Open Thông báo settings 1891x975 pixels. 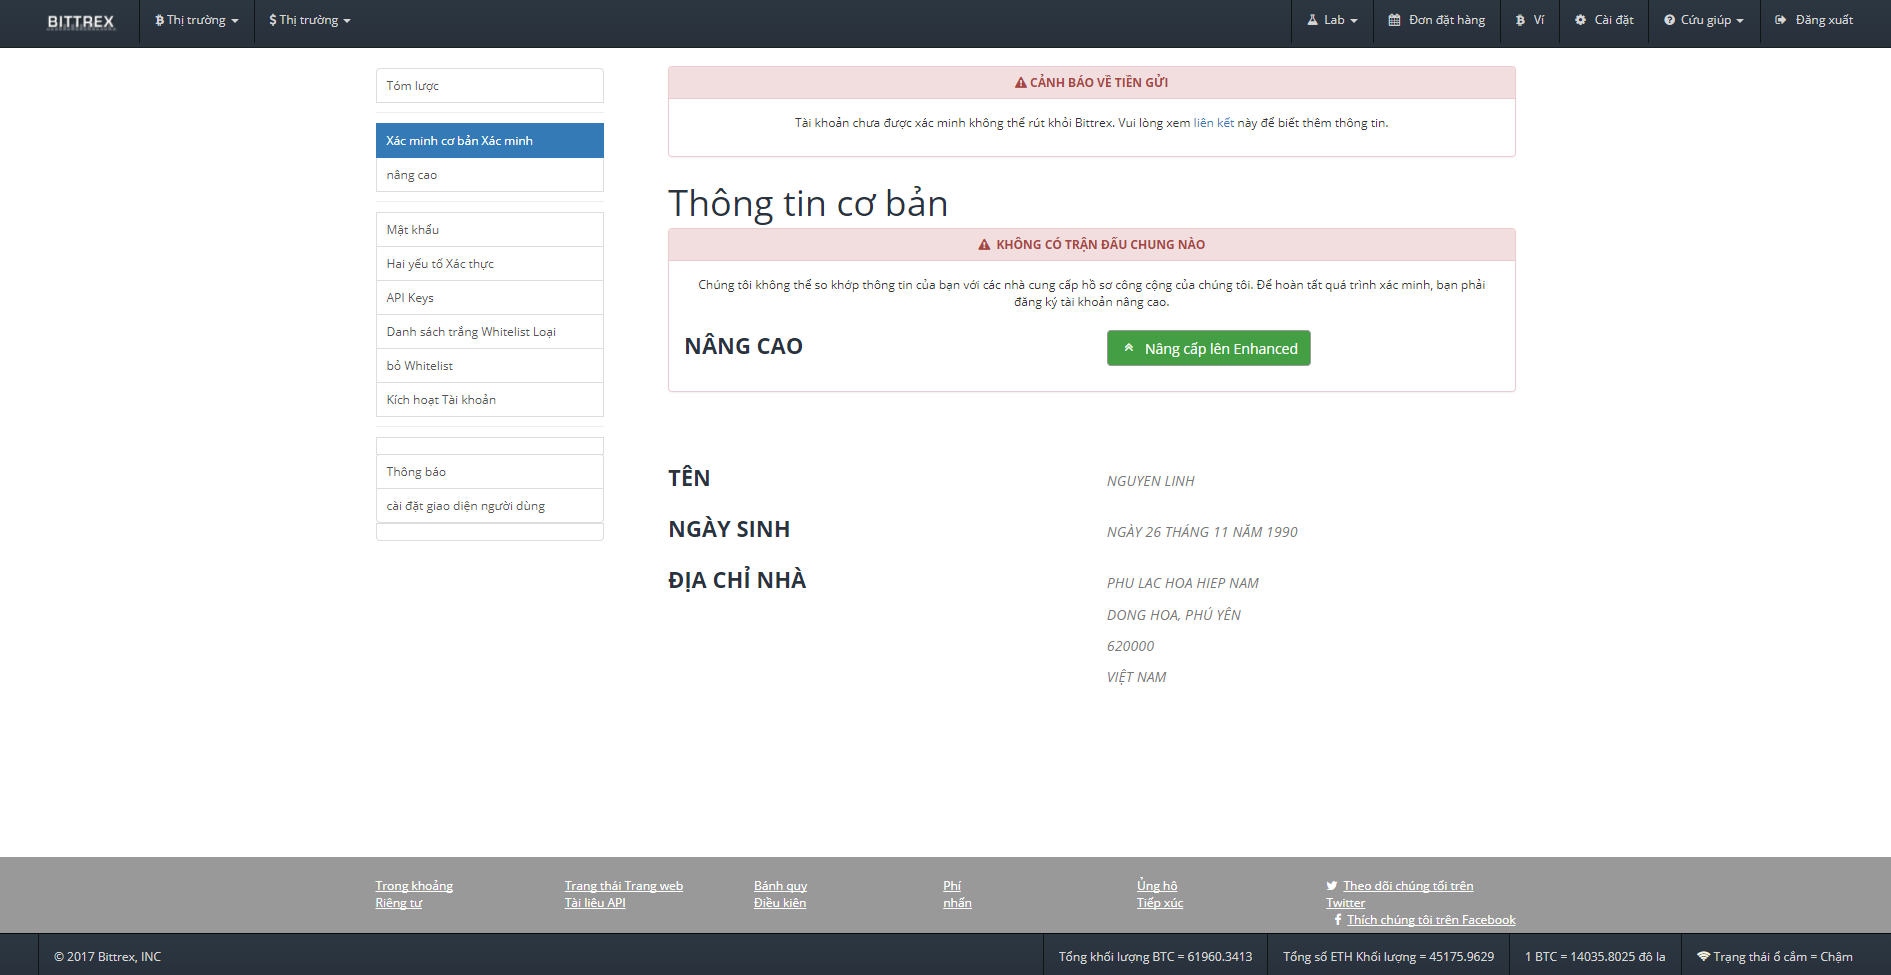pyautogui.click(x=490, y=472)
